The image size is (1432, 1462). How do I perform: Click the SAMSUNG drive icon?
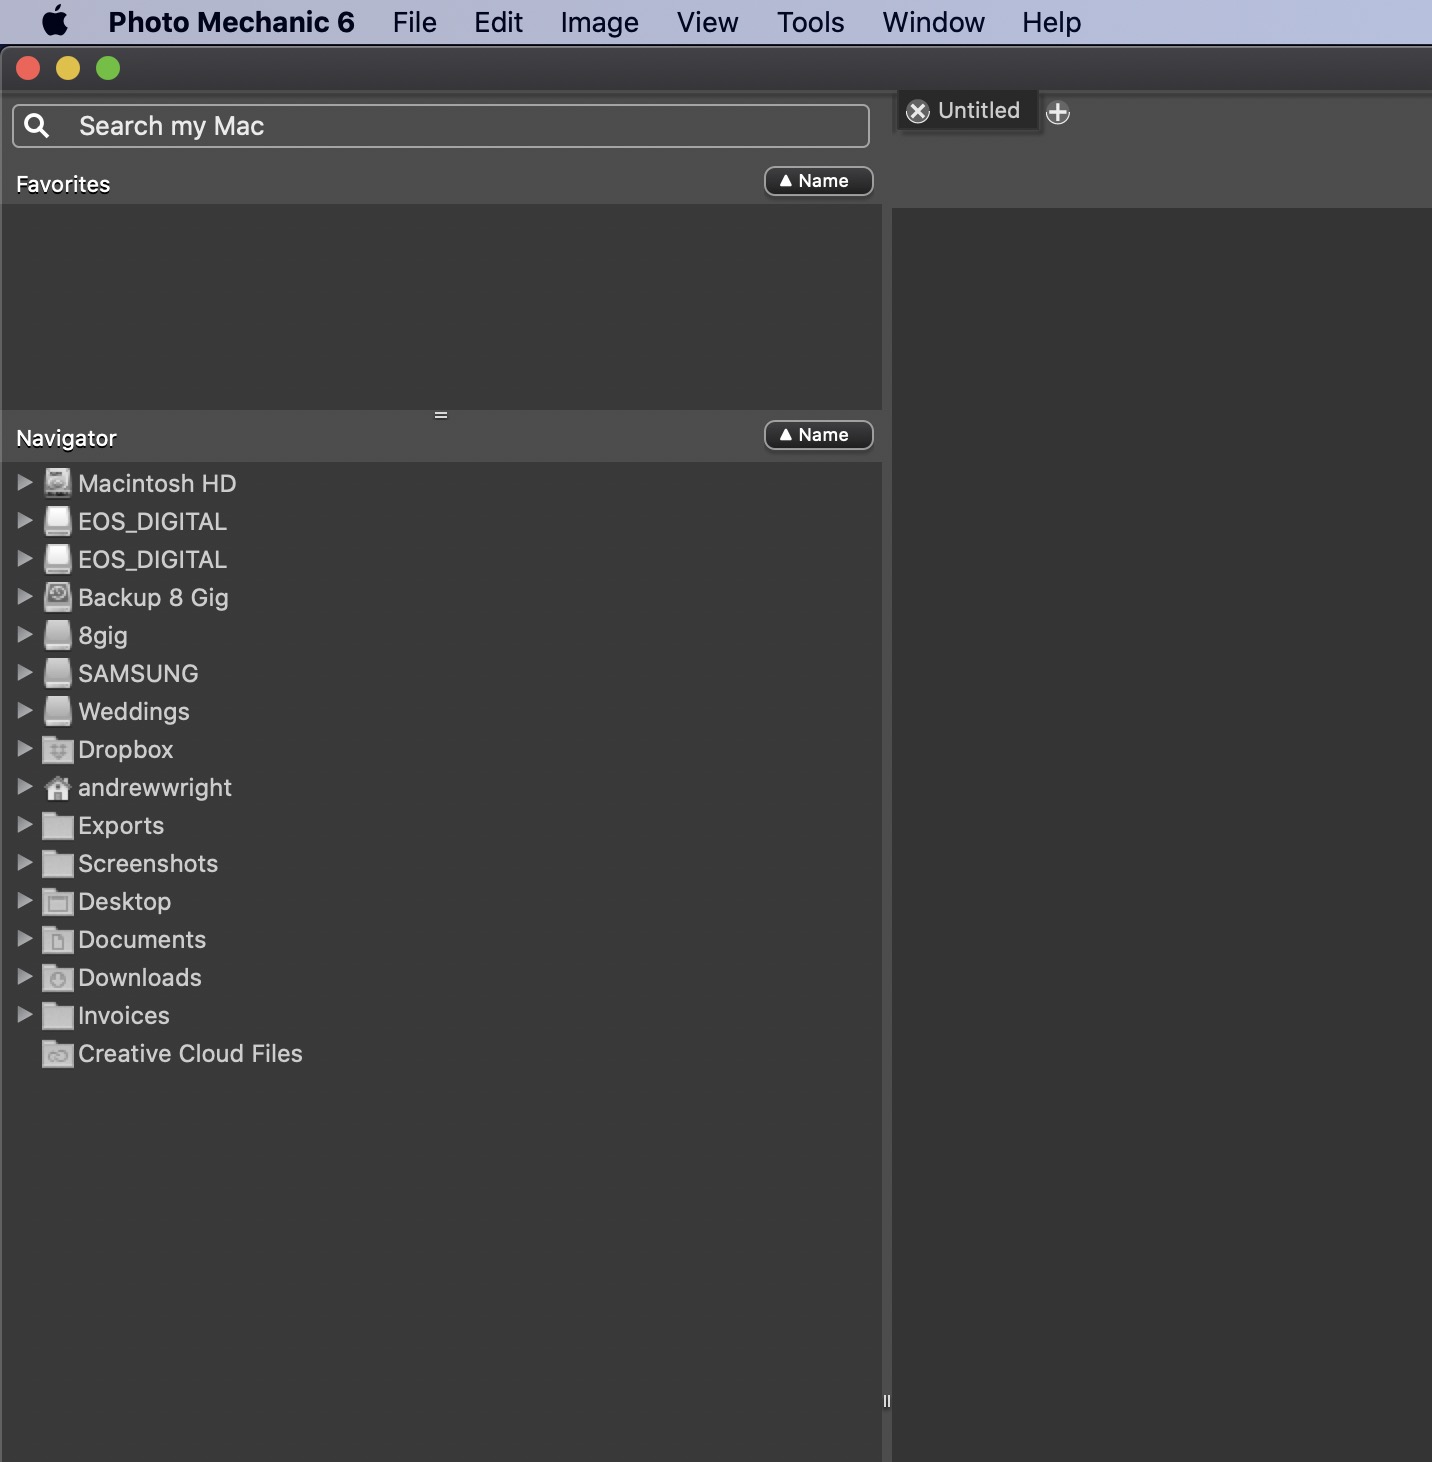pyautogui.click(x=57, y=673)
